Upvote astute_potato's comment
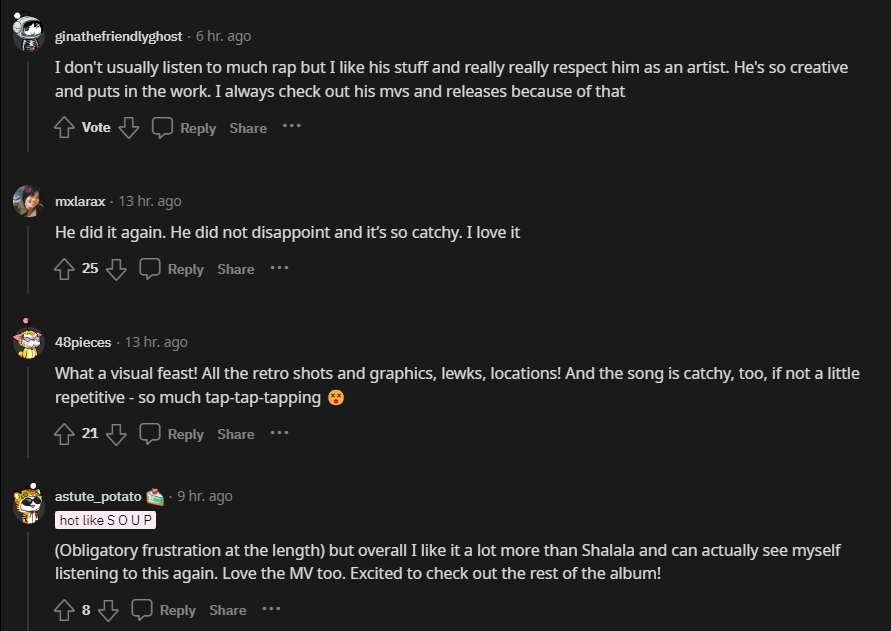The image size is (891, 631). coord(65,610)
